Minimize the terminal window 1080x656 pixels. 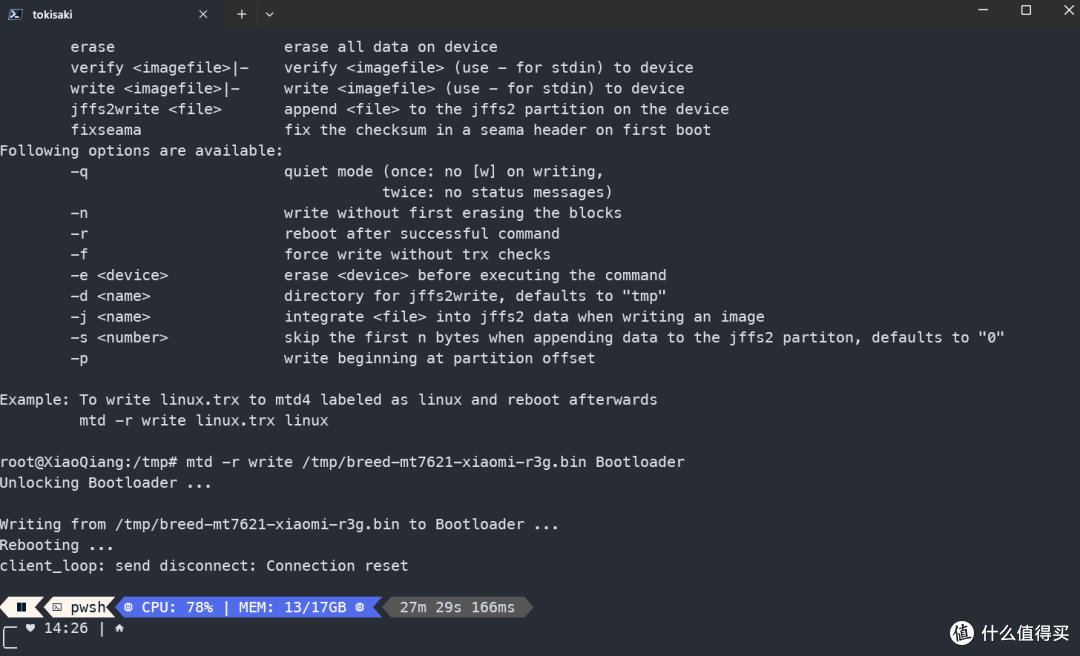coord(983,10)
